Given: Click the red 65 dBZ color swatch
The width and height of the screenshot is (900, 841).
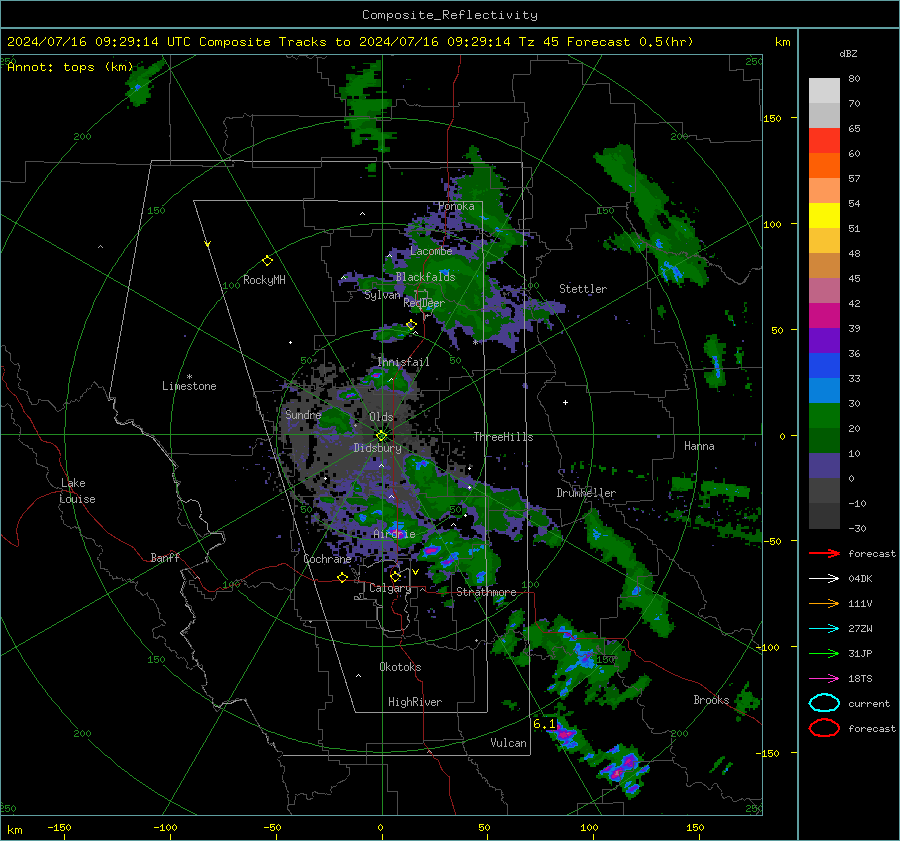Looking at the screenshot, I should [x=824, y=141].
